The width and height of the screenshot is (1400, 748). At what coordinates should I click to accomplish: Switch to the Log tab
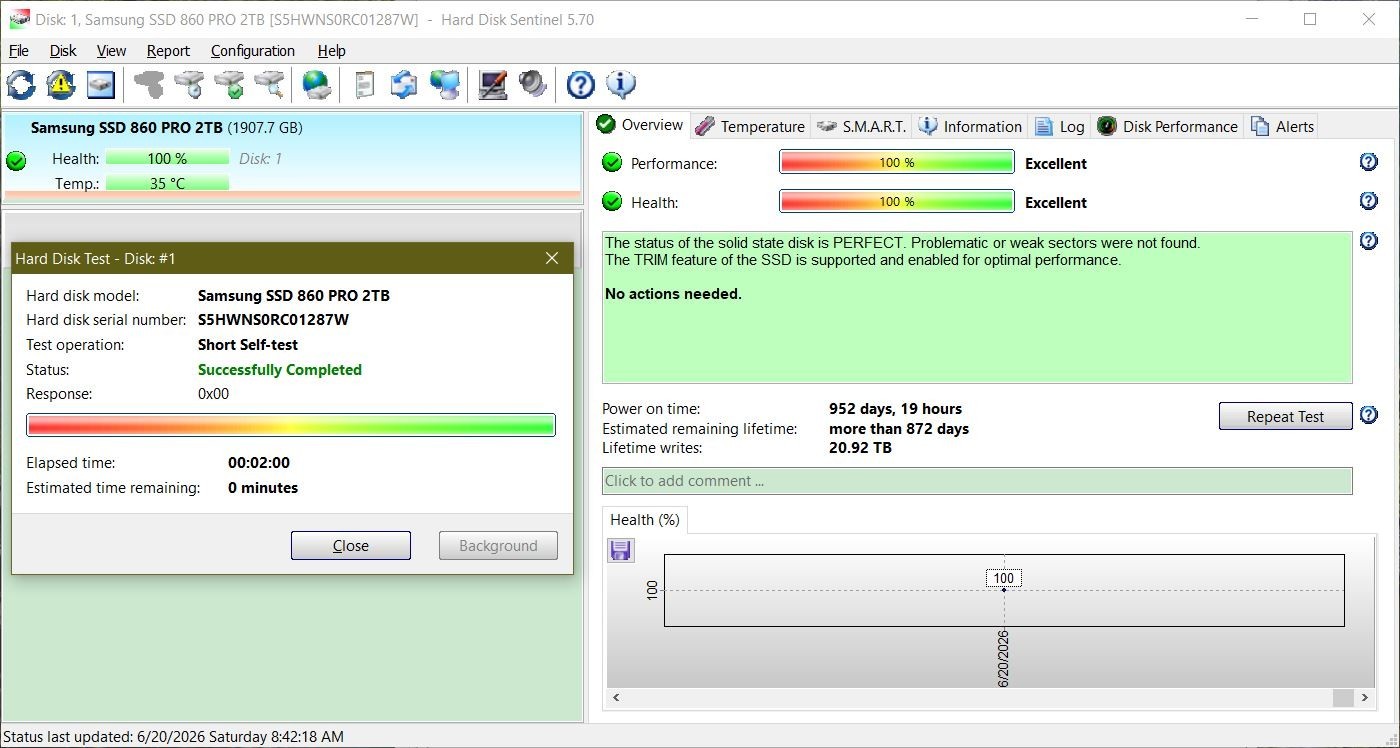(x=1060, y=126)
